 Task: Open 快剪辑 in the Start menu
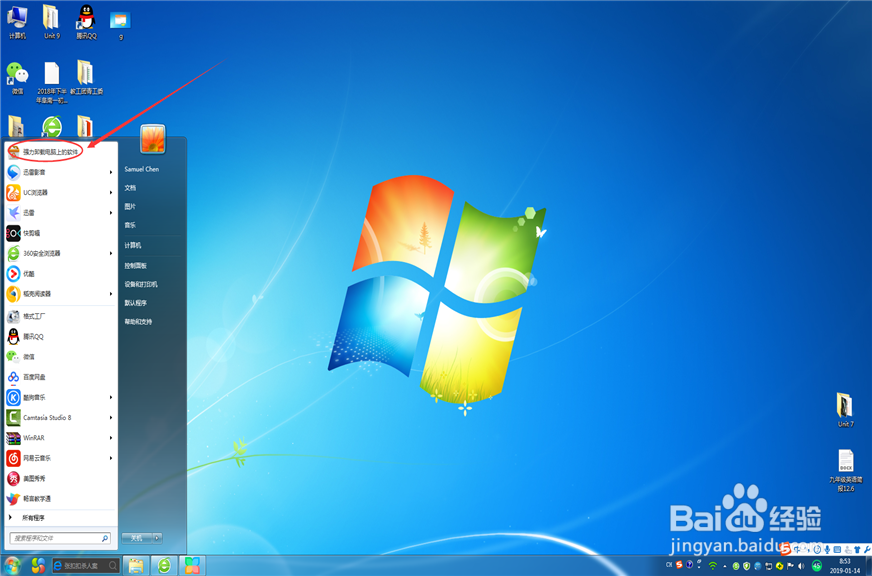click(61, 233)
